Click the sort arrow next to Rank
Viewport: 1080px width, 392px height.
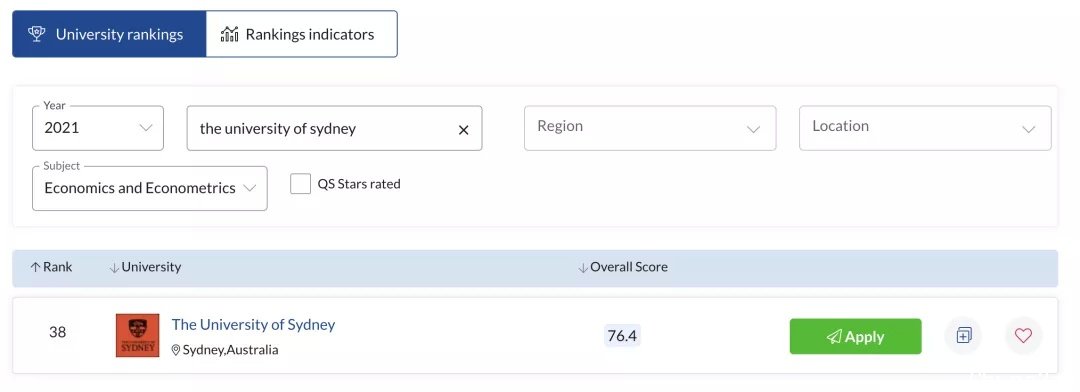click(x=35, y=267)
